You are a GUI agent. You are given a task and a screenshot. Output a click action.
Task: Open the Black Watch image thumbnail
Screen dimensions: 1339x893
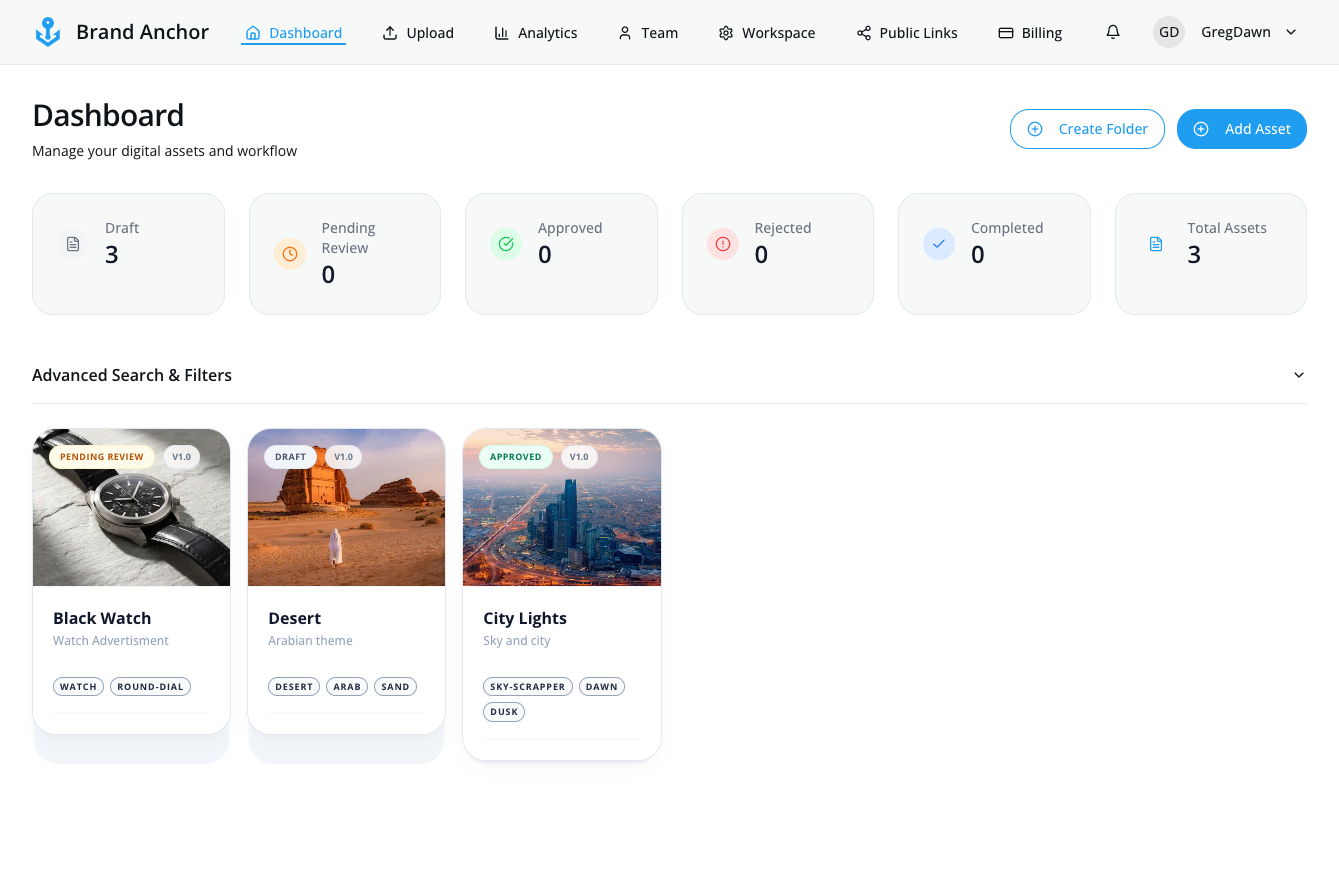132,508
